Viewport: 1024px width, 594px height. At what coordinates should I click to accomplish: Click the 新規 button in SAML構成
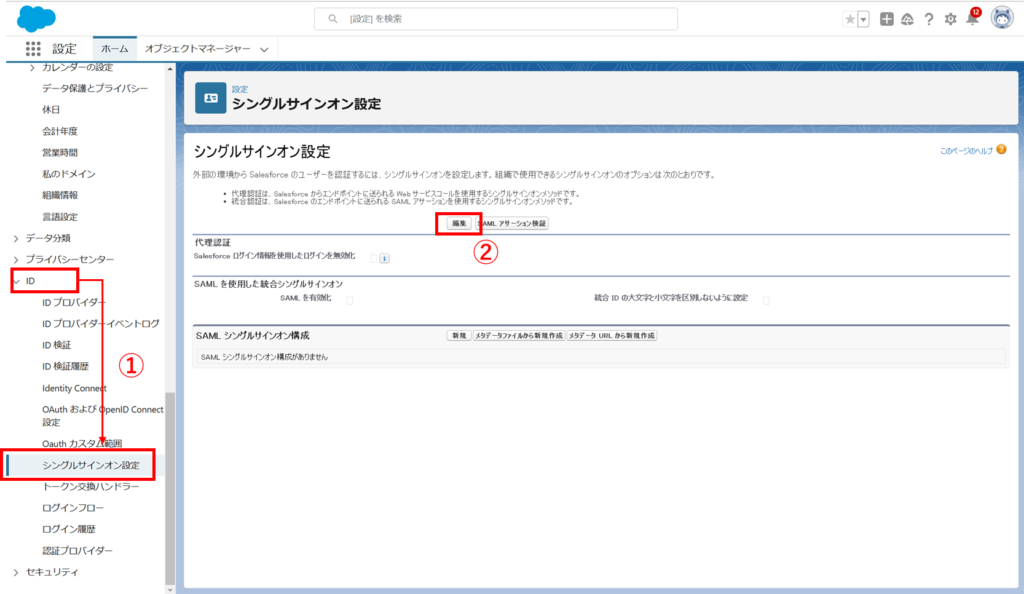click(x=459, y=336)
